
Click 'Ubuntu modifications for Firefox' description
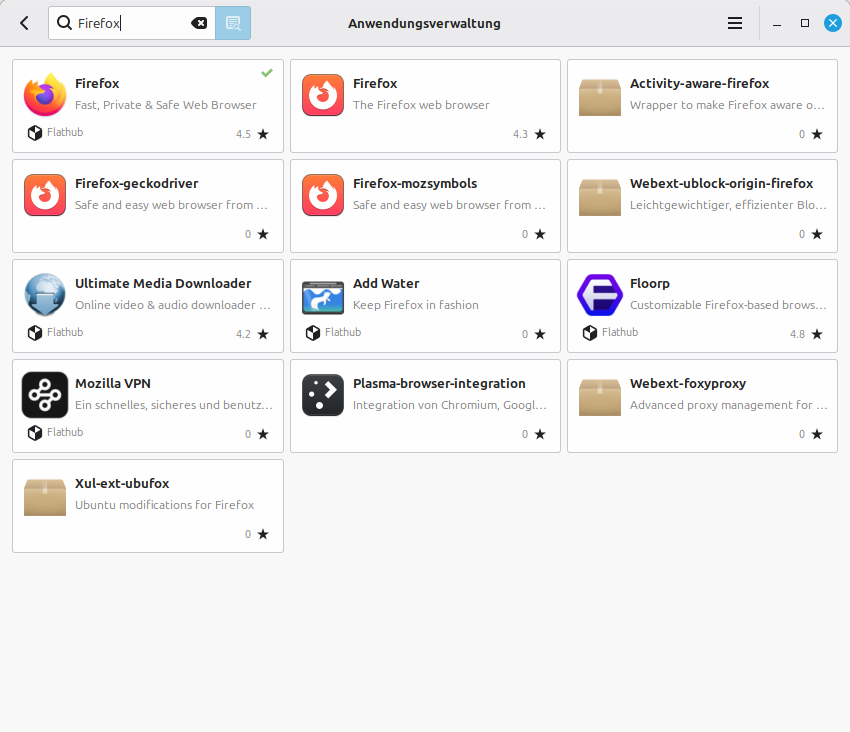point(164,505)
